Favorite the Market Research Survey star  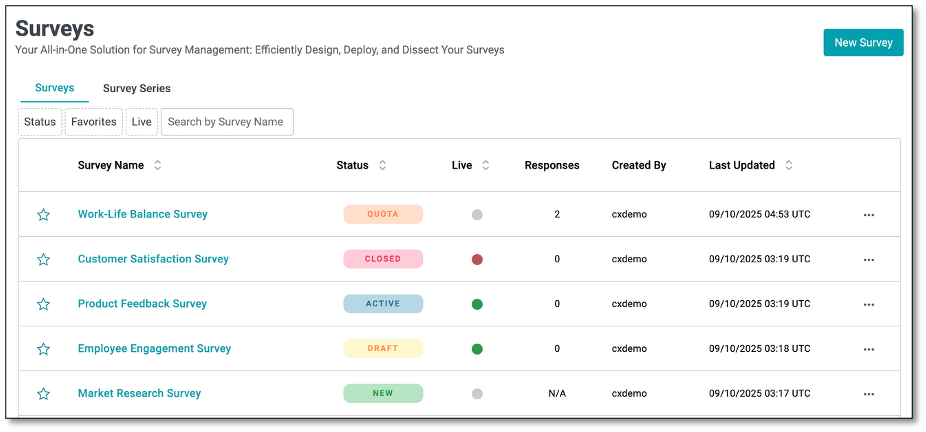click(x=43, y=394)
